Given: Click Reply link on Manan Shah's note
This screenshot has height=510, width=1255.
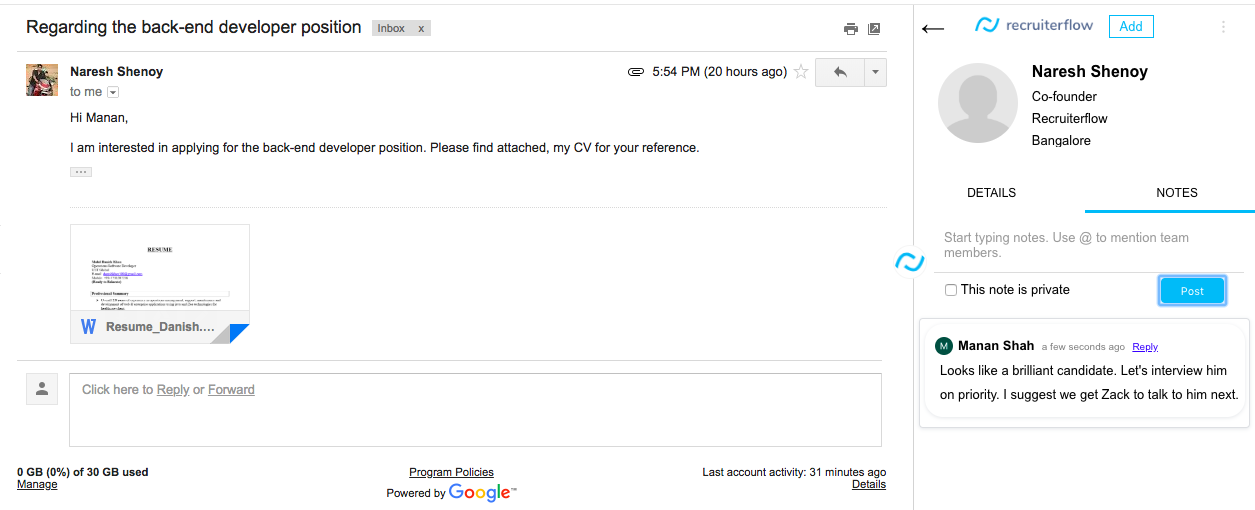Looking at the screenshot, I should (1145, 347).
